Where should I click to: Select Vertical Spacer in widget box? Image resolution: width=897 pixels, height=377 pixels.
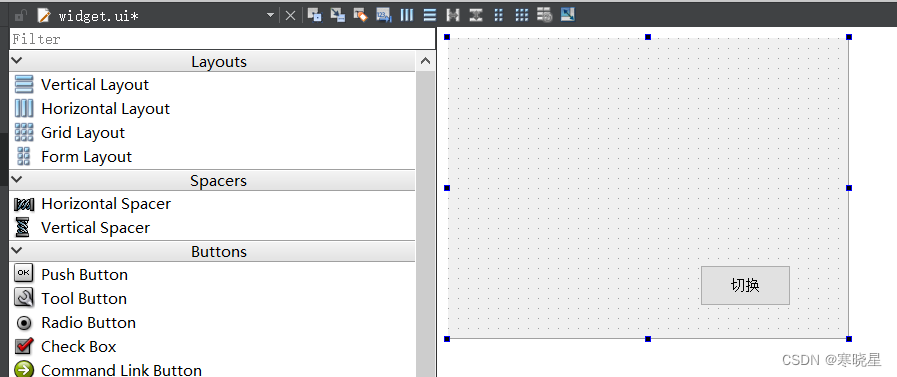point(212,228)
